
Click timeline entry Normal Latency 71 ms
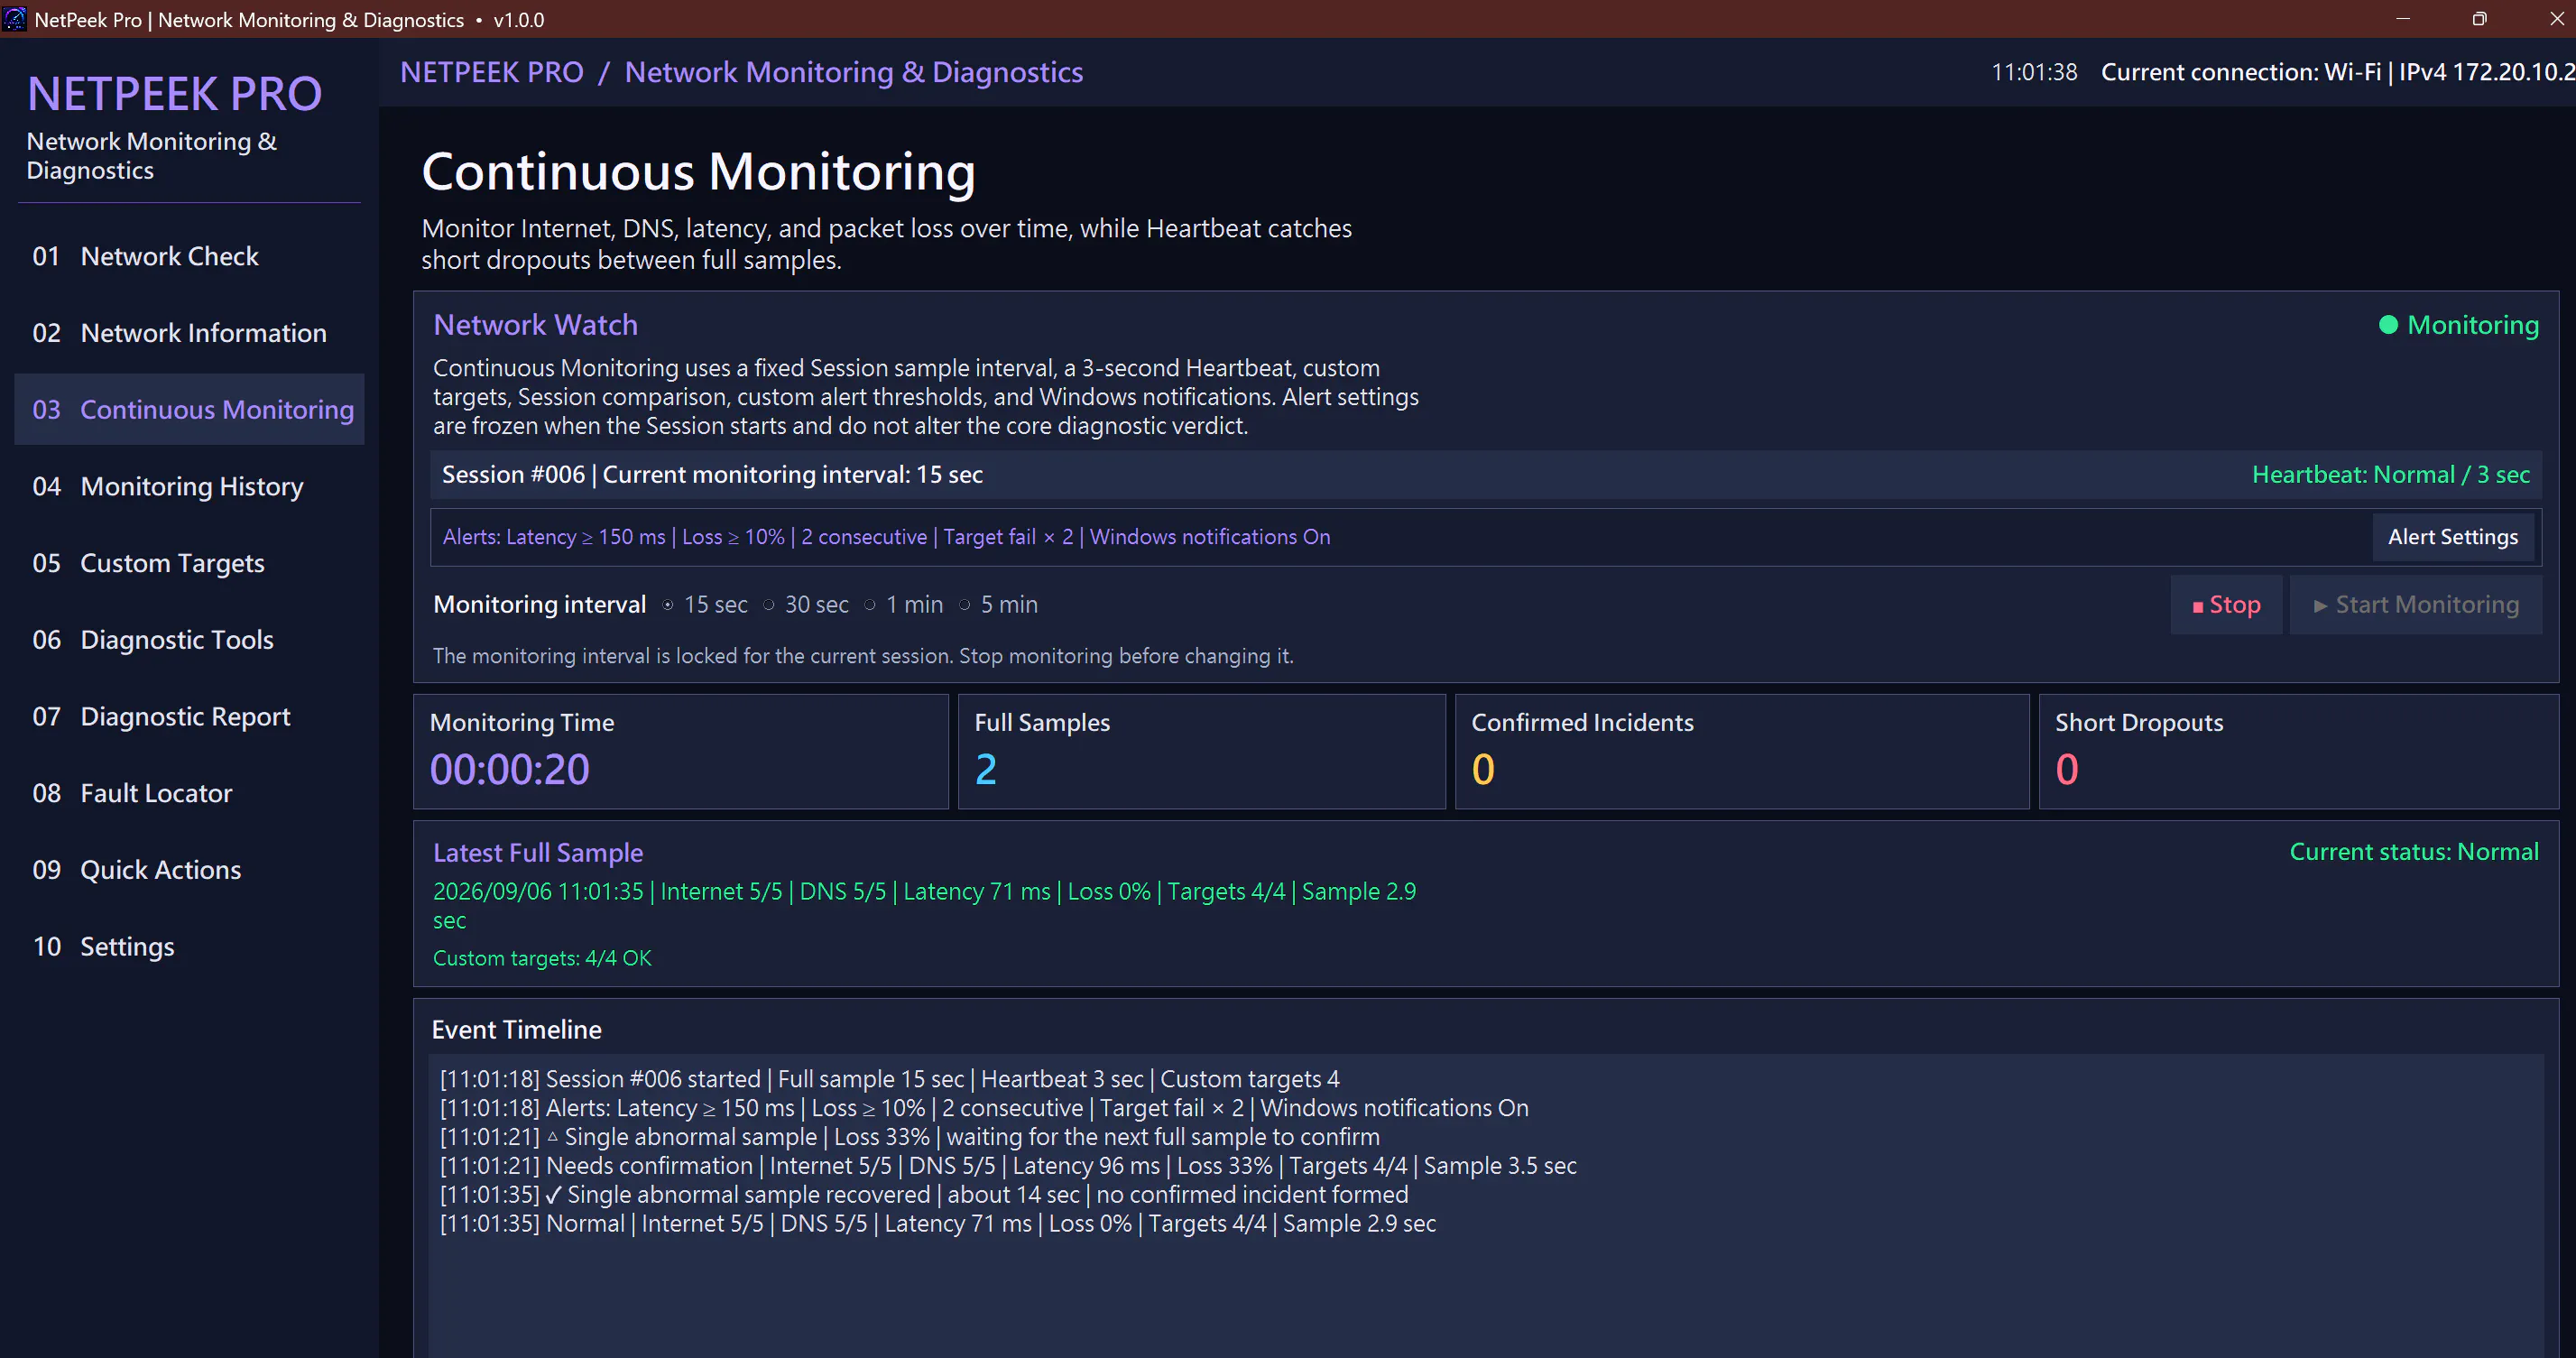point(938,1224)
